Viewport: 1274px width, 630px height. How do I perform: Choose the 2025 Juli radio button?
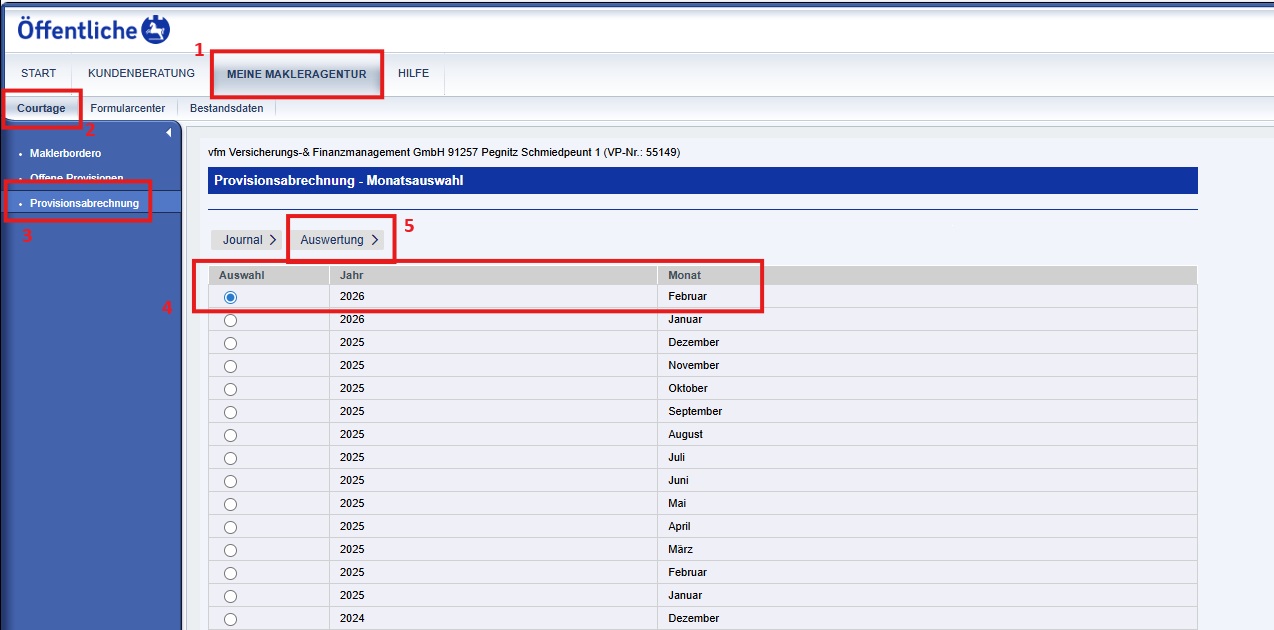pyautogui.click(x=231, y=458)
